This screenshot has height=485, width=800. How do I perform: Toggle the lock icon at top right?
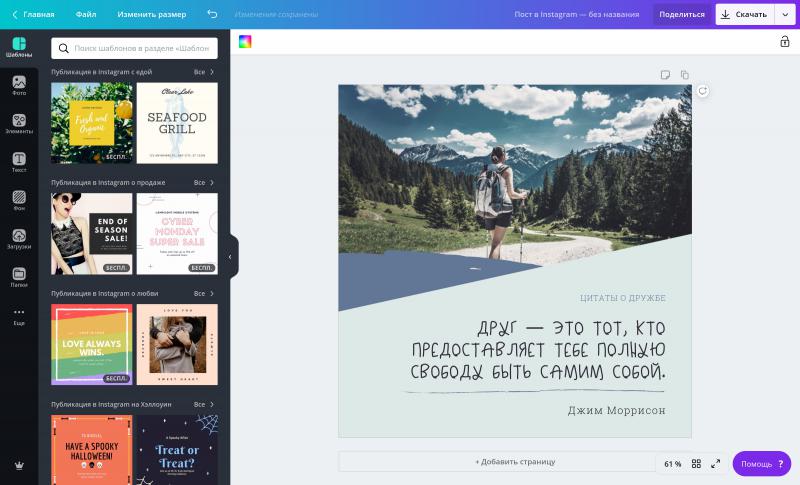785,41
